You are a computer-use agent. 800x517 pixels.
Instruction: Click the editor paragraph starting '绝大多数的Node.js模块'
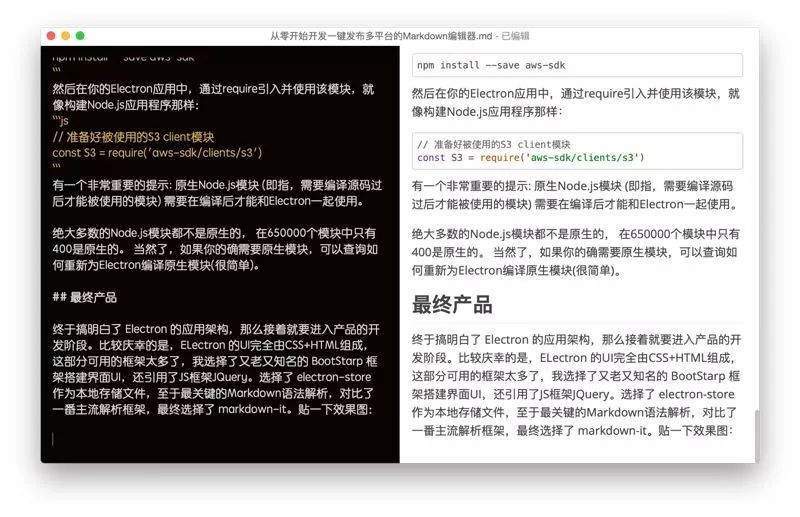tap(215, 249)
